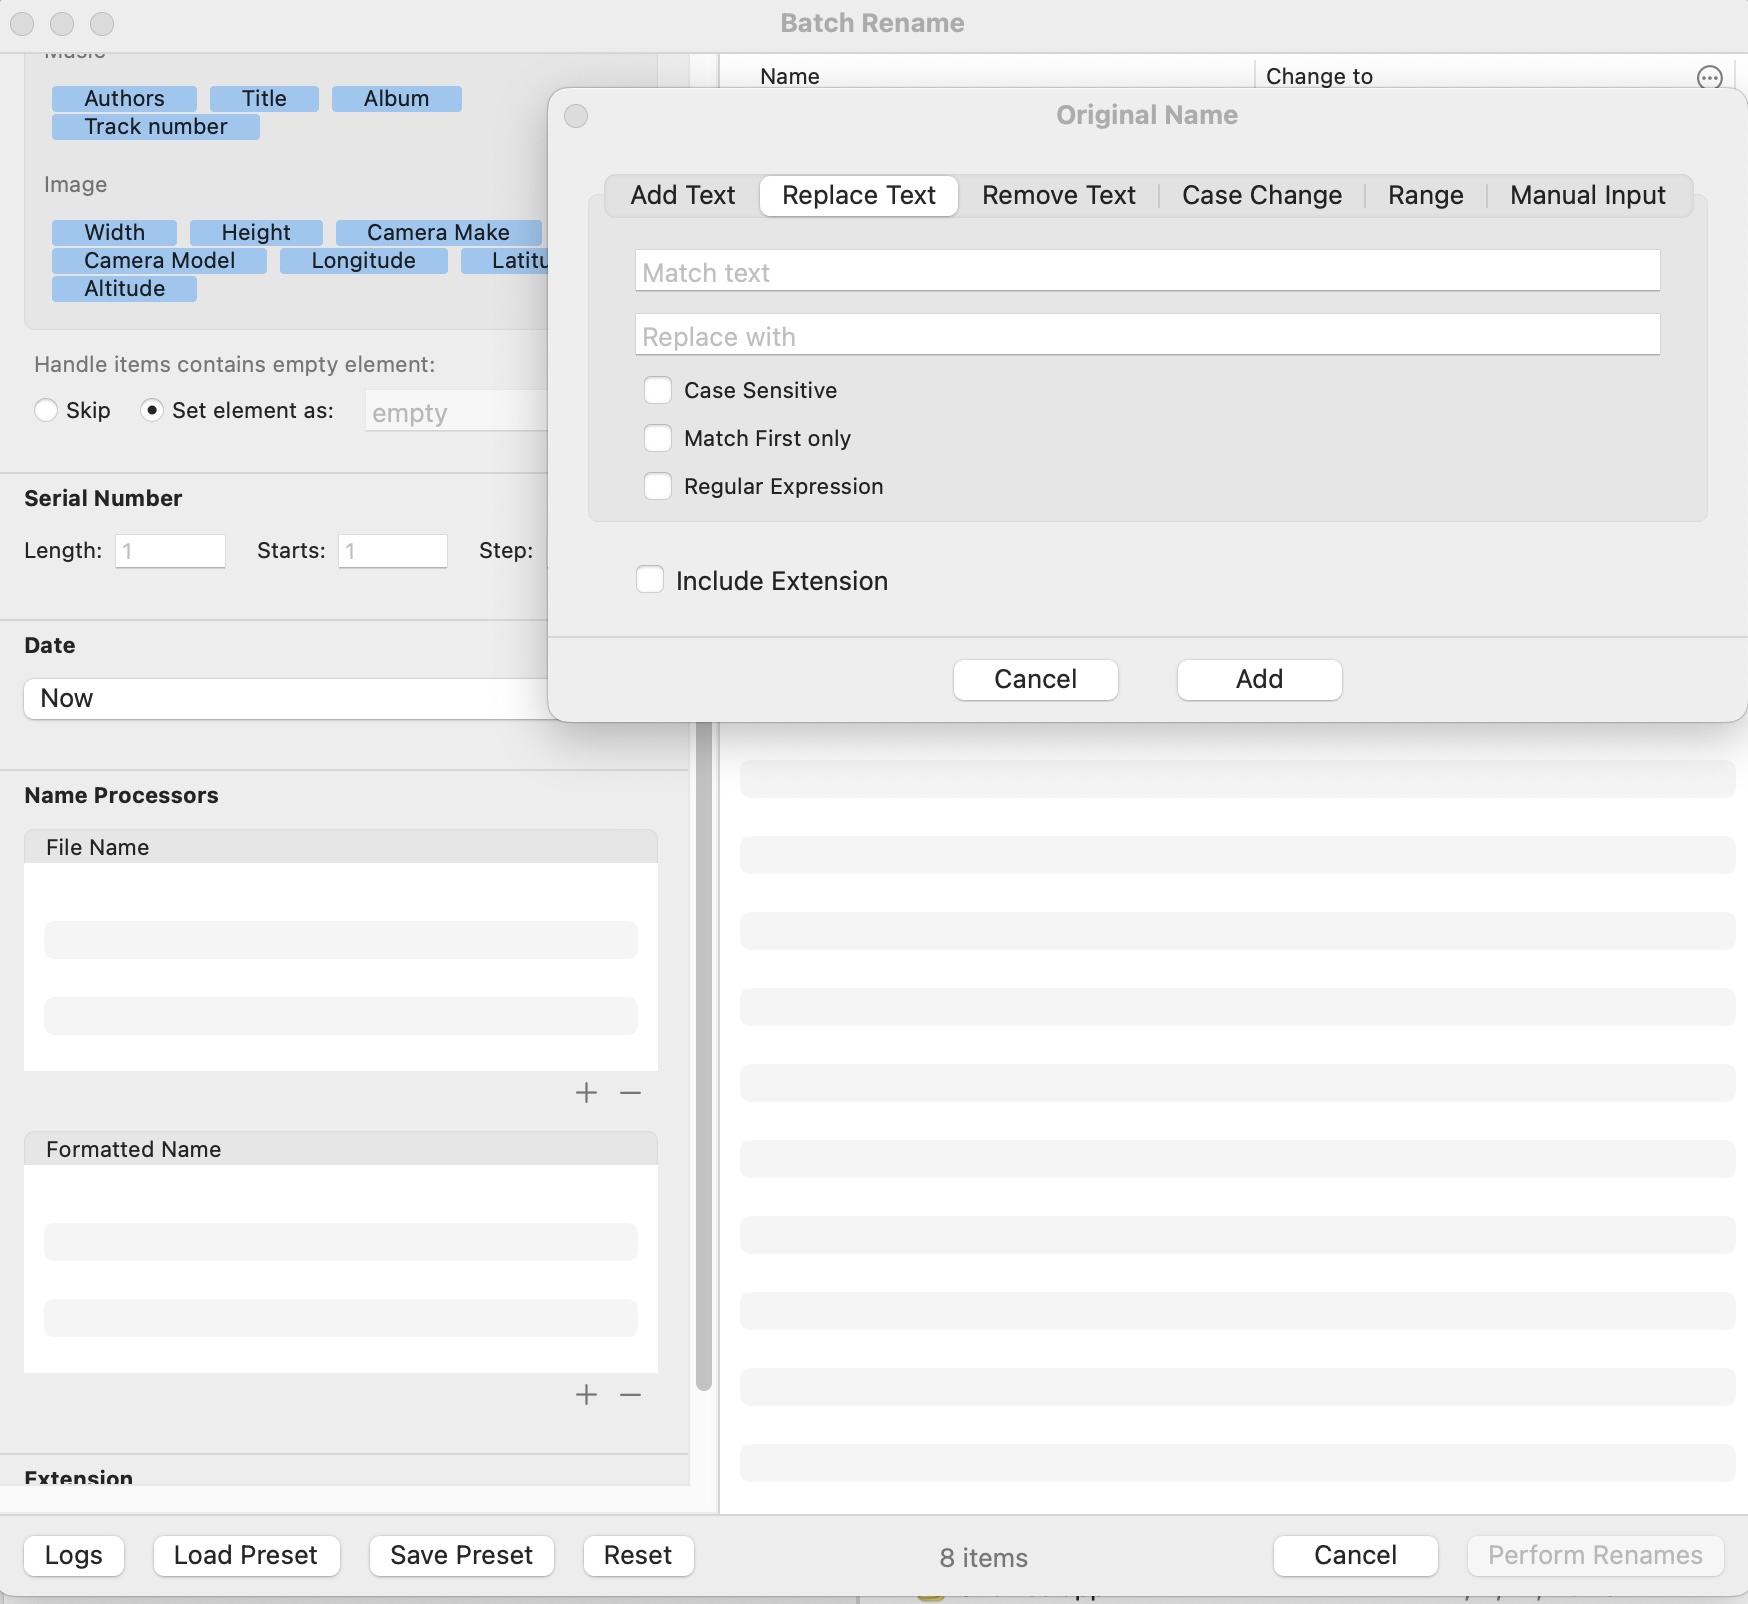1748x1604 pixels.
Task: Select the Title token
Action: [264, 98]
